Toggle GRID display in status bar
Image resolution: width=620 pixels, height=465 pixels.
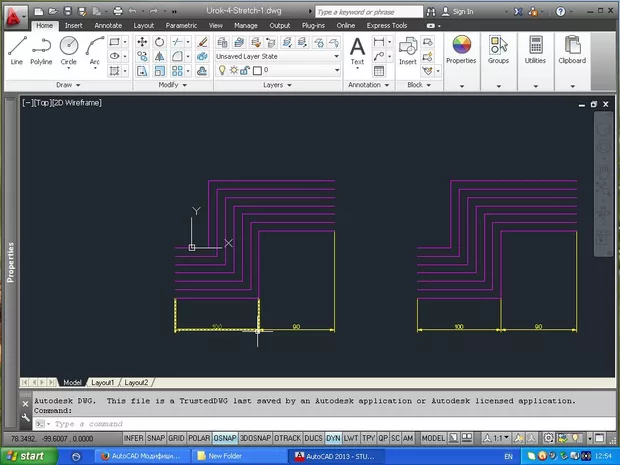point(176,439)
